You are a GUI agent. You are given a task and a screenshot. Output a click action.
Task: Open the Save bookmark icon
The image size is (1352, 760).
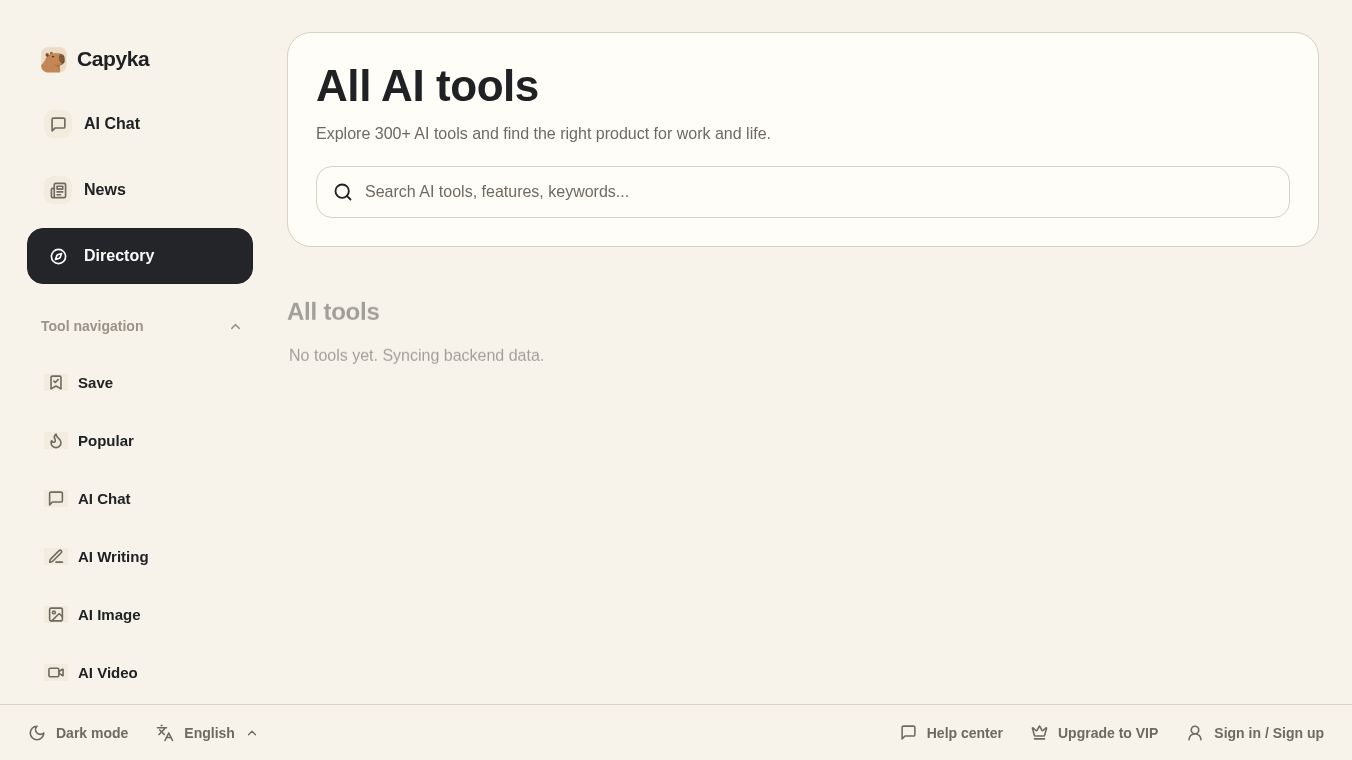click(56, 382)
